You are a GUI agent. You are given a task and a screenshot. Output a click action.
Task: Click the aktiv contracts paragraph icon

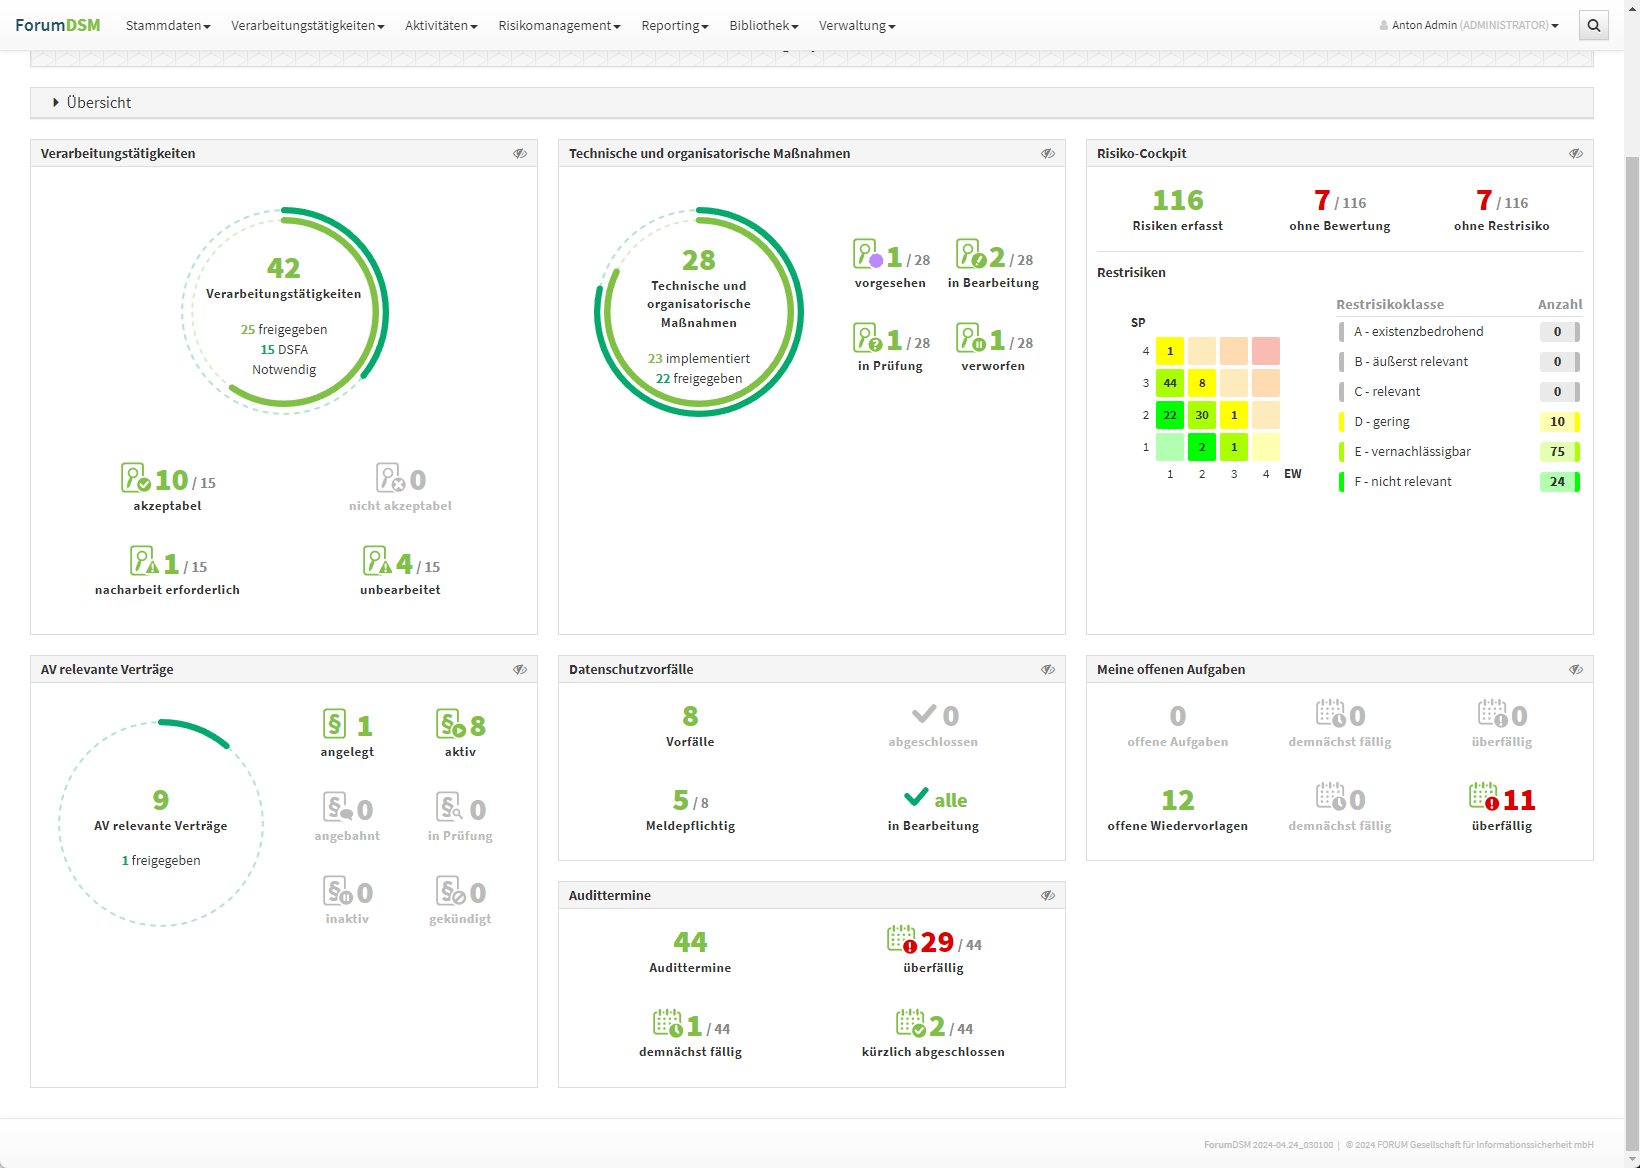pos(450,724)
